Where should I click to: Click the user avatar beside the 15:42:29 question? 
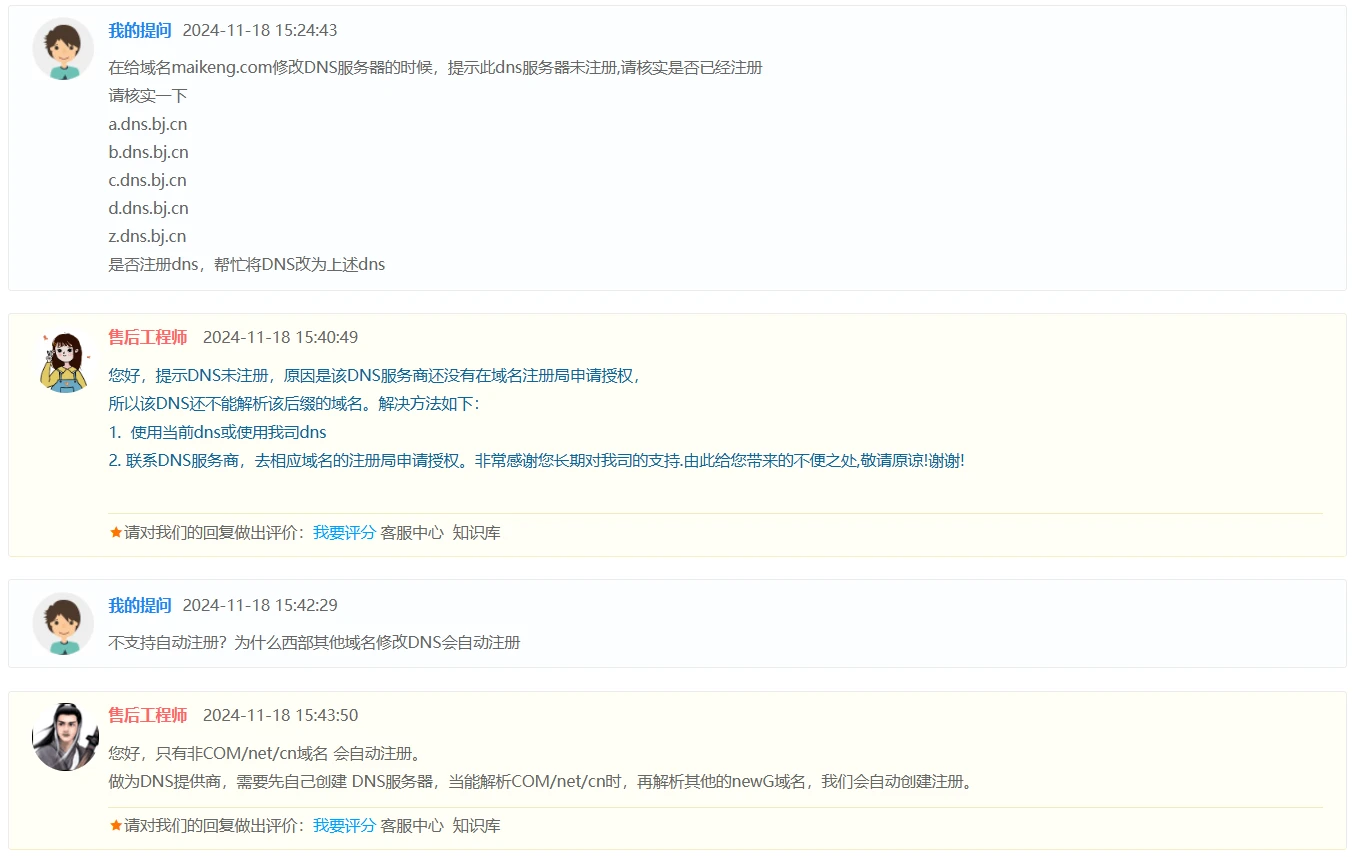[x=64, y=623]
